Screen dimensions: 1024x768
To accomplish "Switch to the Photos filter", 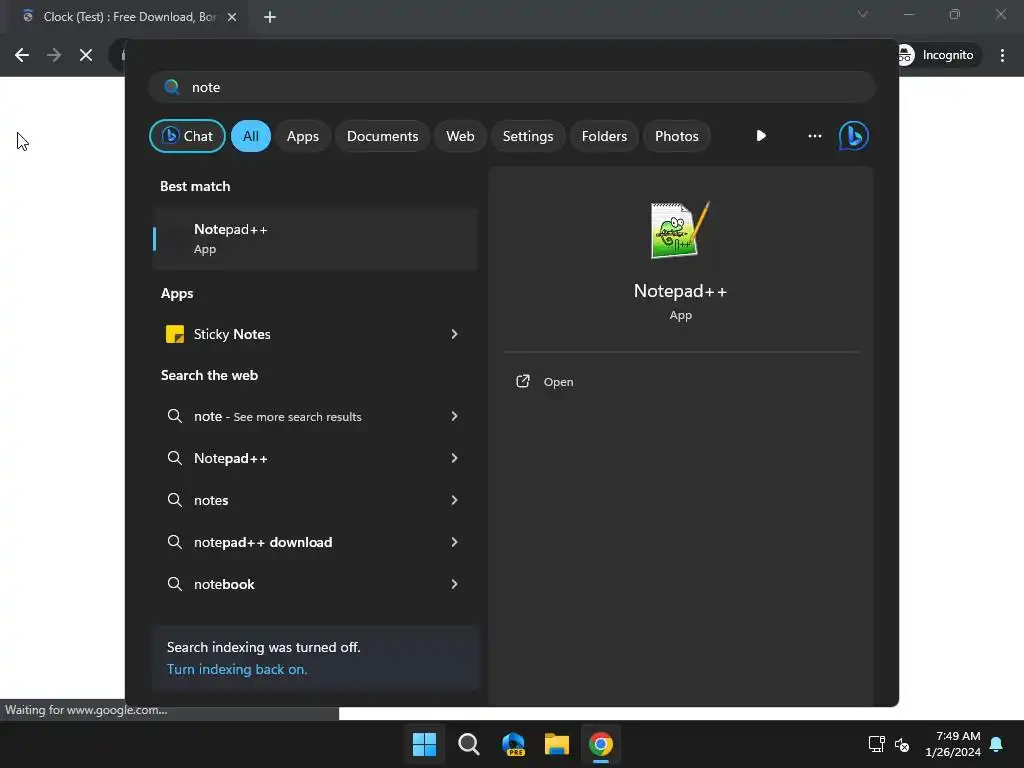I will point(677,136).
